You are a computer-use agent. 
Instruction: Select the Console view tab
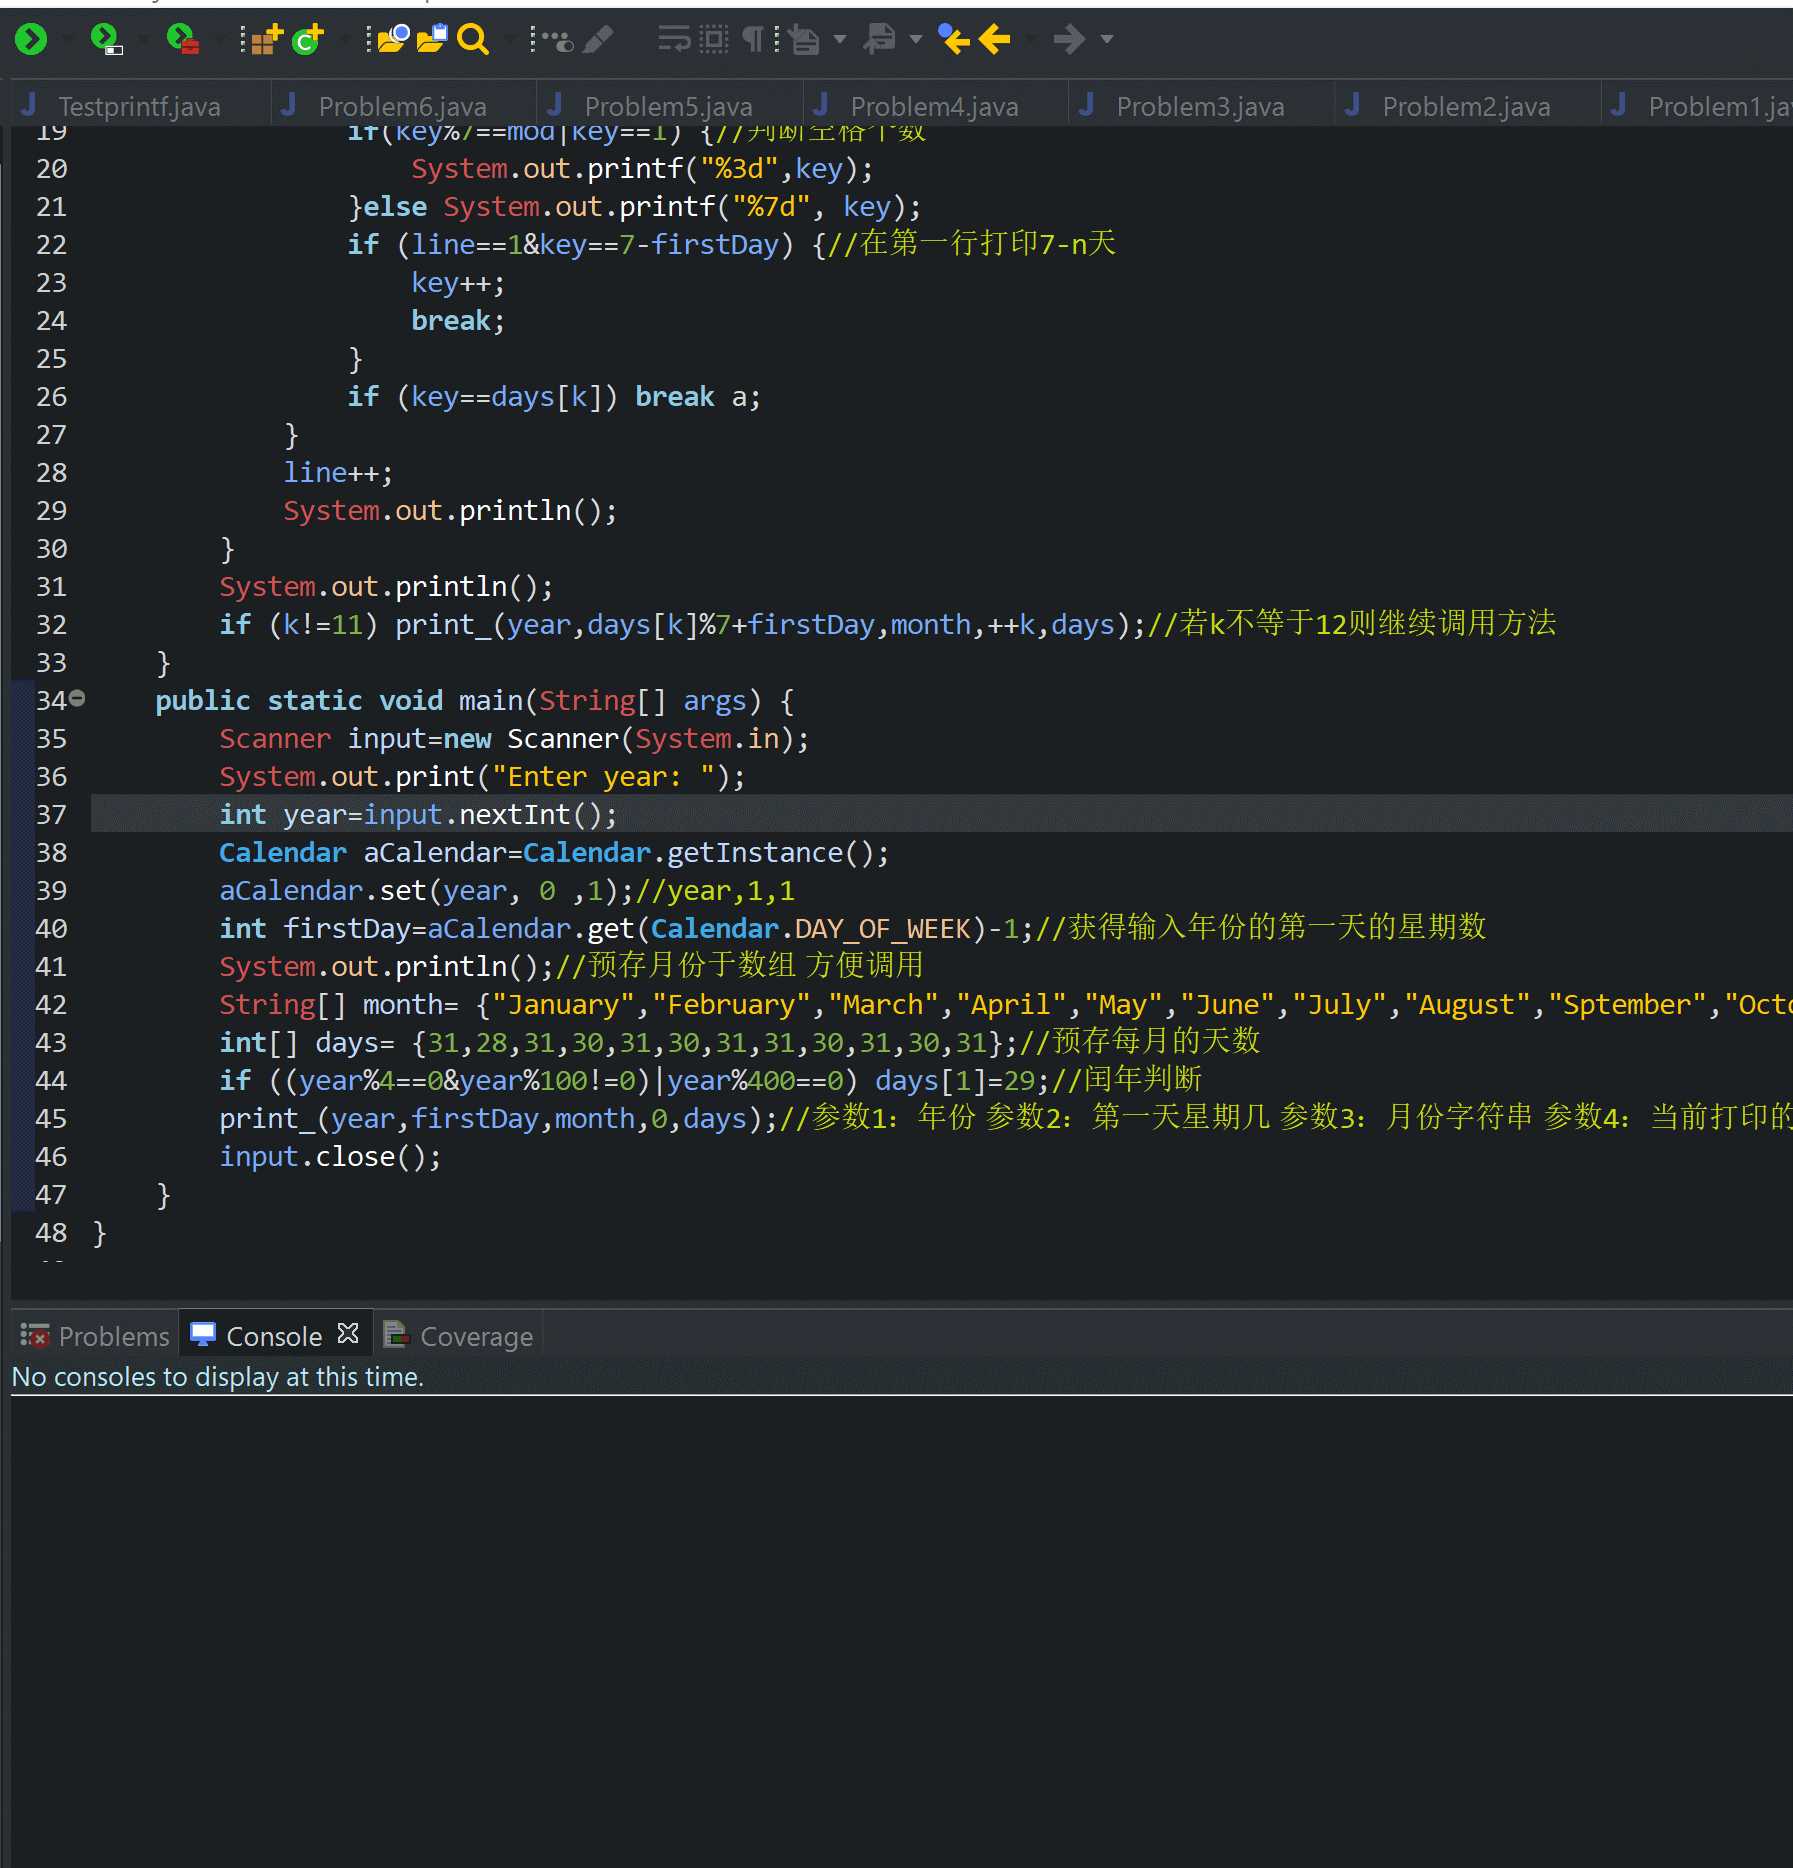(x=274, y=1336)
